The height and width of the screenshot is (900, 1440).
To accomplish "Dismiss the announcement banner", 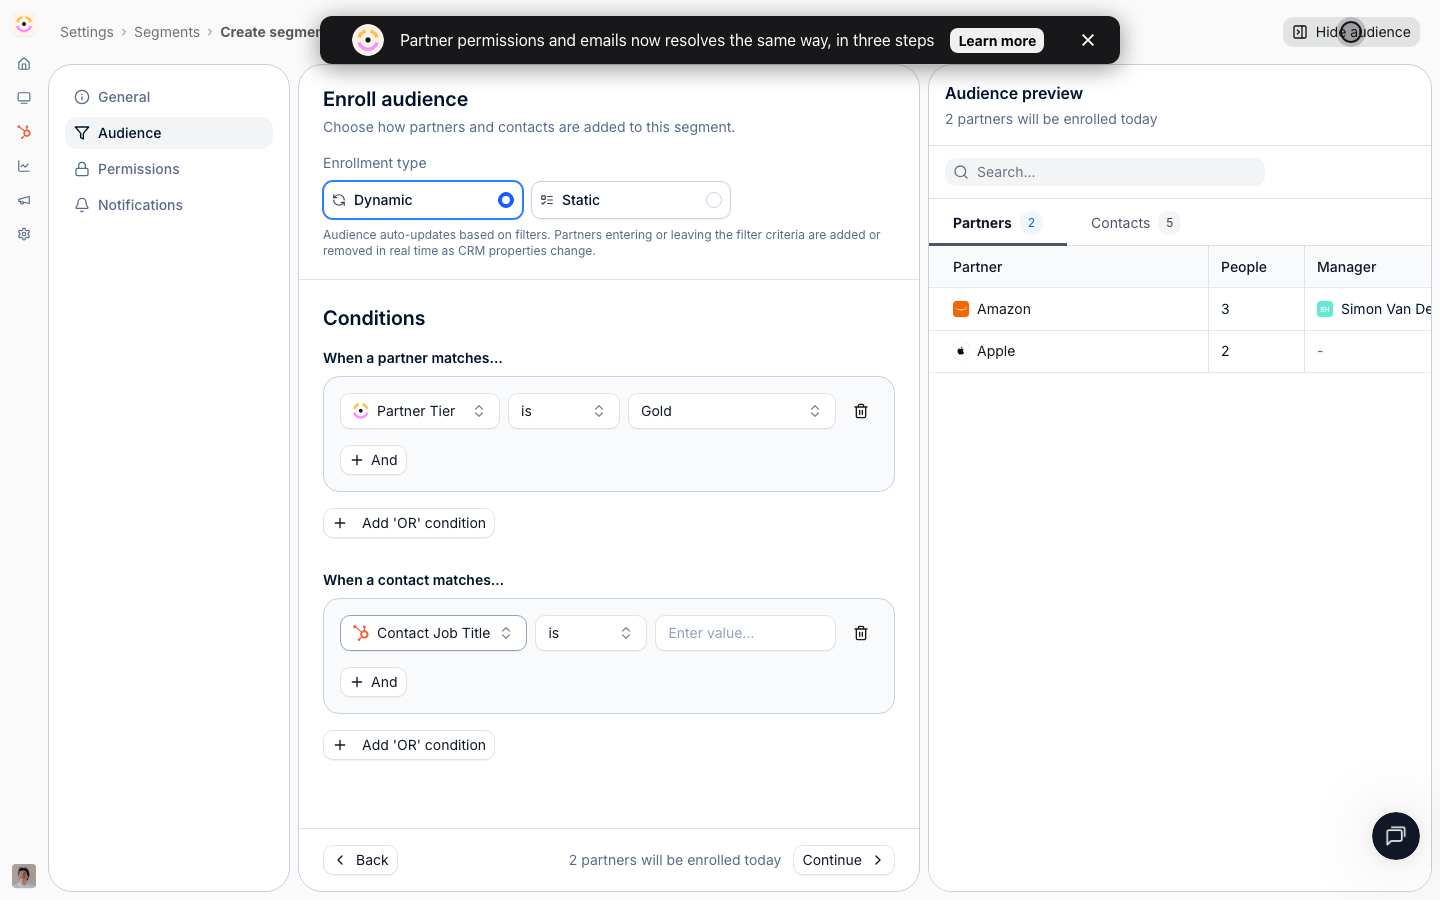I will point(1088,40).
